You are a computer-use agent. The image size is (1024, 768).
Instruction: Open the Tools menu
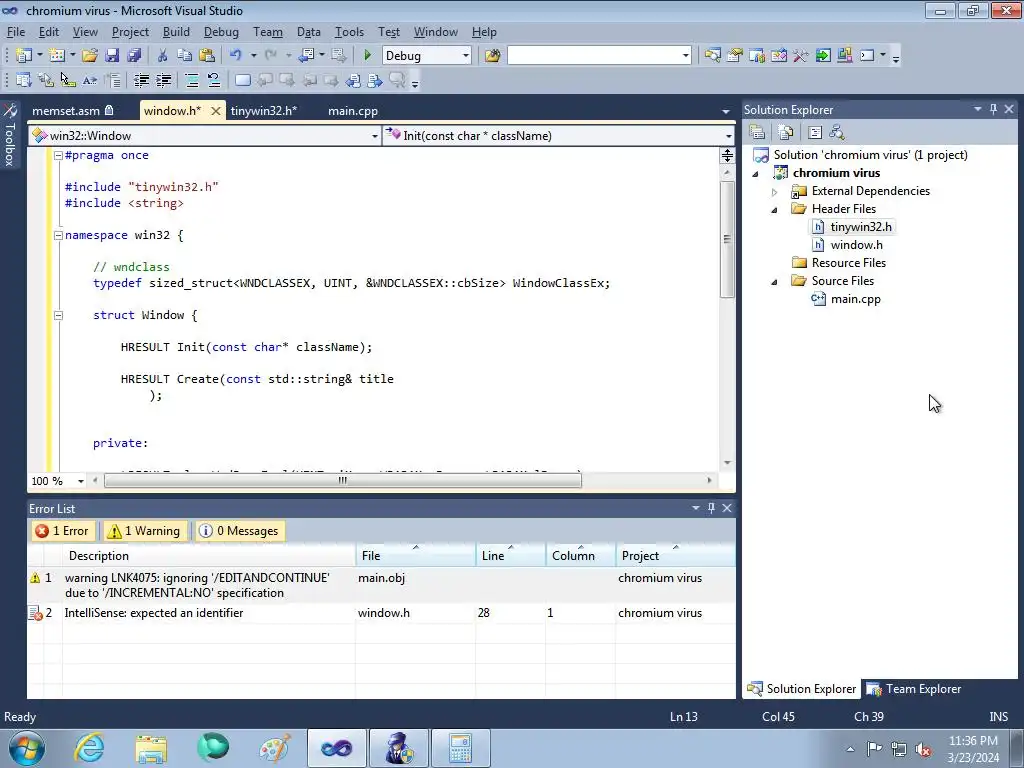click(349, 32)
